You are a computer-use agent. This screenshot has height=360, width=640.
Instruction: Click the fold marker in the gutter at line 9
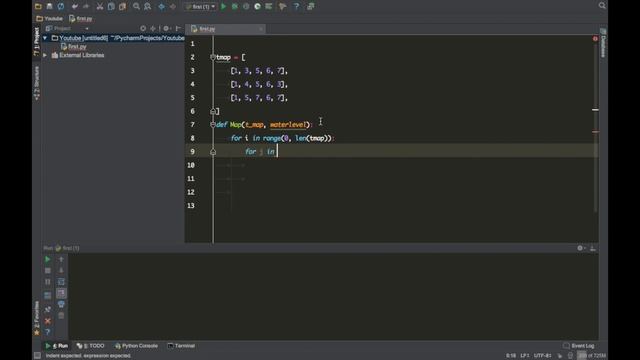[x=213, y=152]
